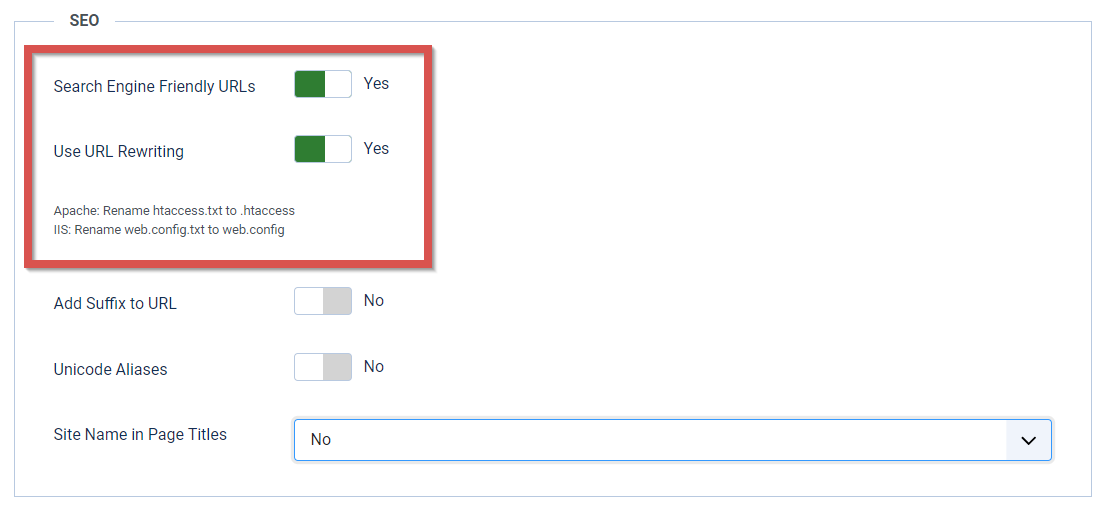This screenshot has width=1108, height=515.
Task: Click the Search Engine Friendly URLs label
Action: tap(155, 87)
